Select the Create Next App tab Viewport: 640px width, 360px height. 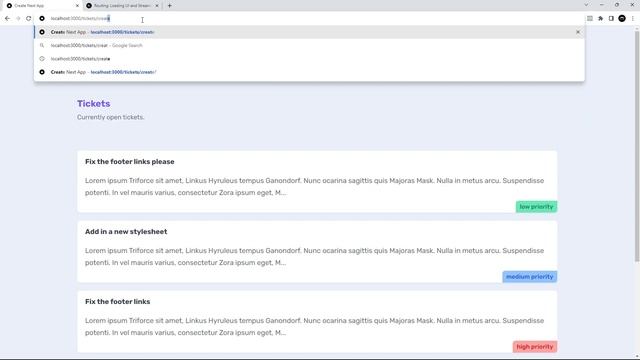42,6
